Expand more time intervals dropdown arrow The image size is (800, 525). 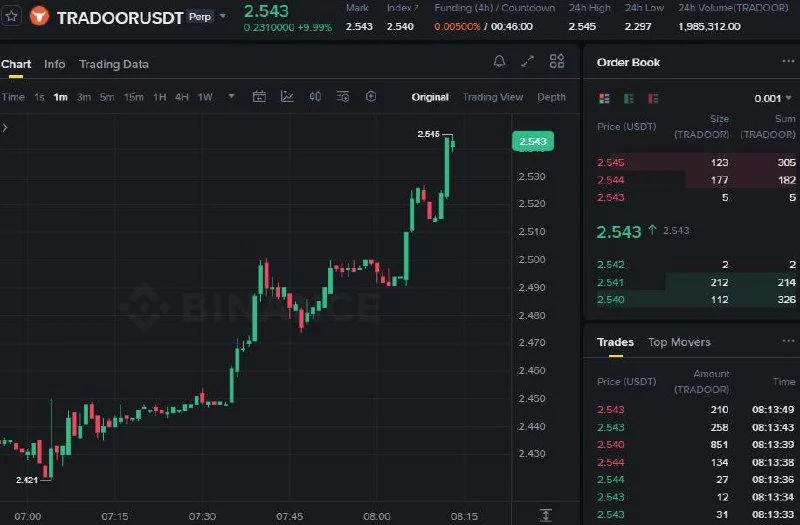pos(231,96)
